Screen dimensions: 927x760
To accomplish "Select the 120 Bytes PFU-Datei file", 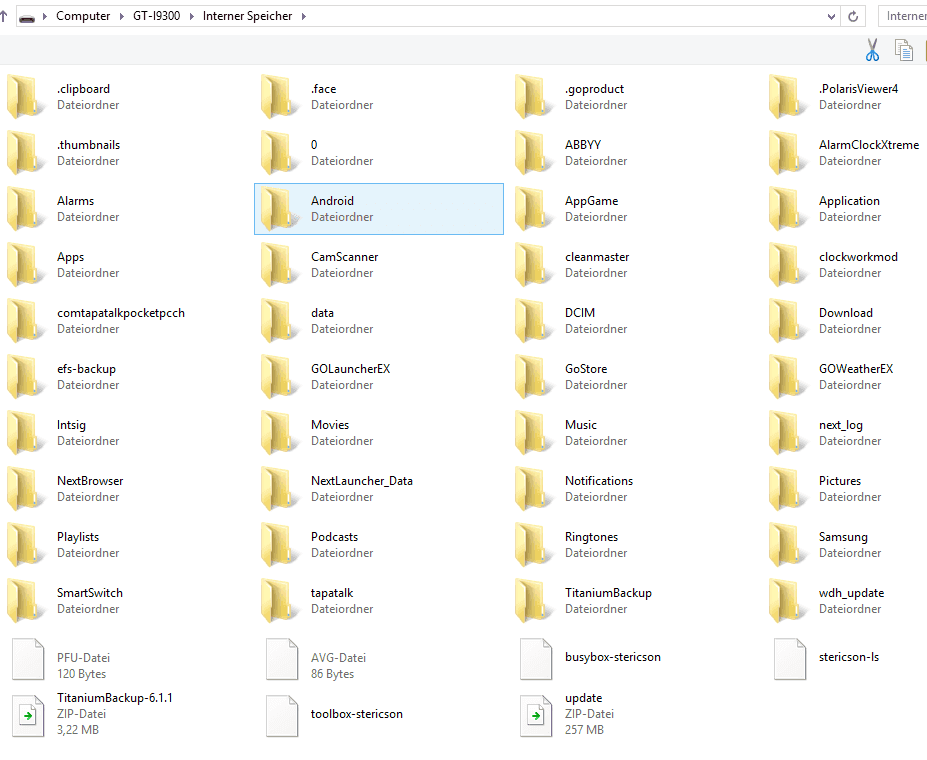I will click(28, 659).
